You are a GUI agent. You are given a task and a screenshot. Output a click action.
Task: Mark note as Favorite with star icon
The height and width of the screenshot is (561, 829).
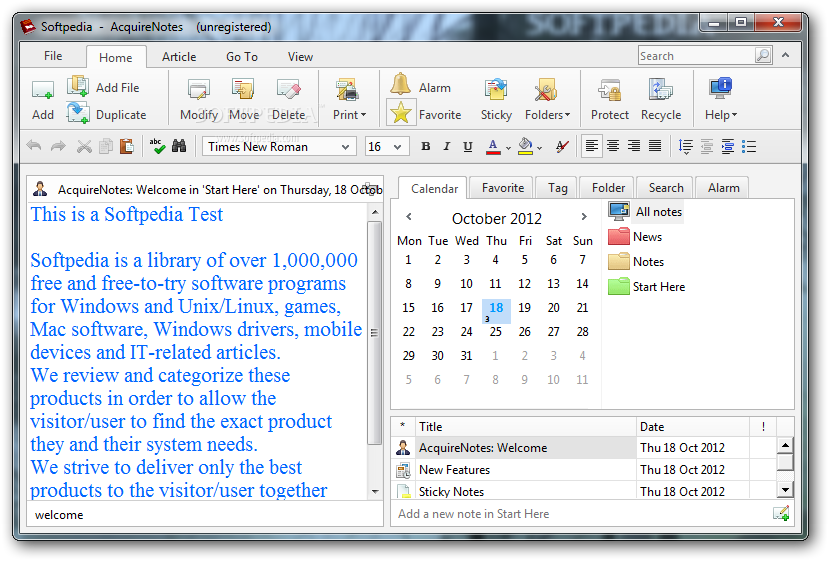(401, 113)
